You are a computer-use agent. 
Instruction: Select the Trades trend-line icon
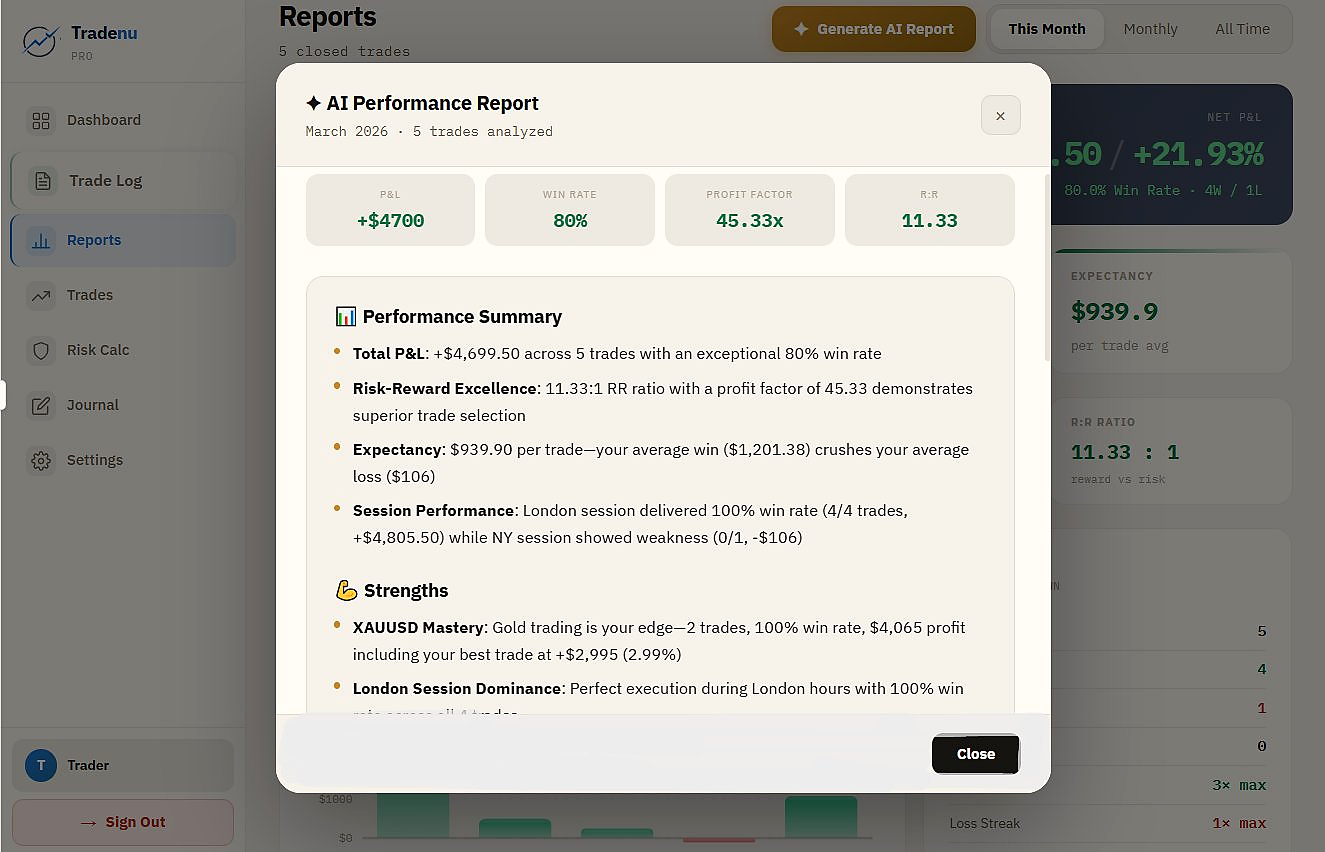[41, 295]
